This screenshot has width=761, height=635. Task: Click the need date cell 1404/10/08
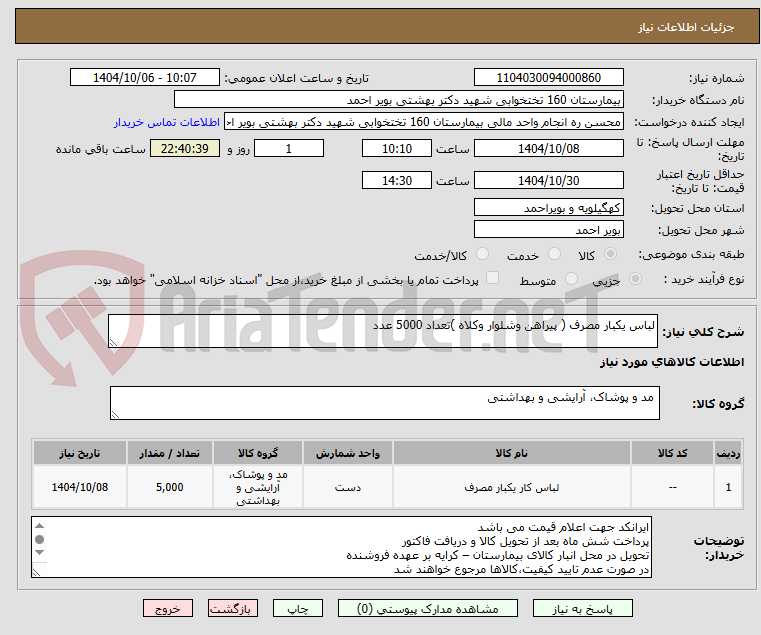tap(80, 487)
